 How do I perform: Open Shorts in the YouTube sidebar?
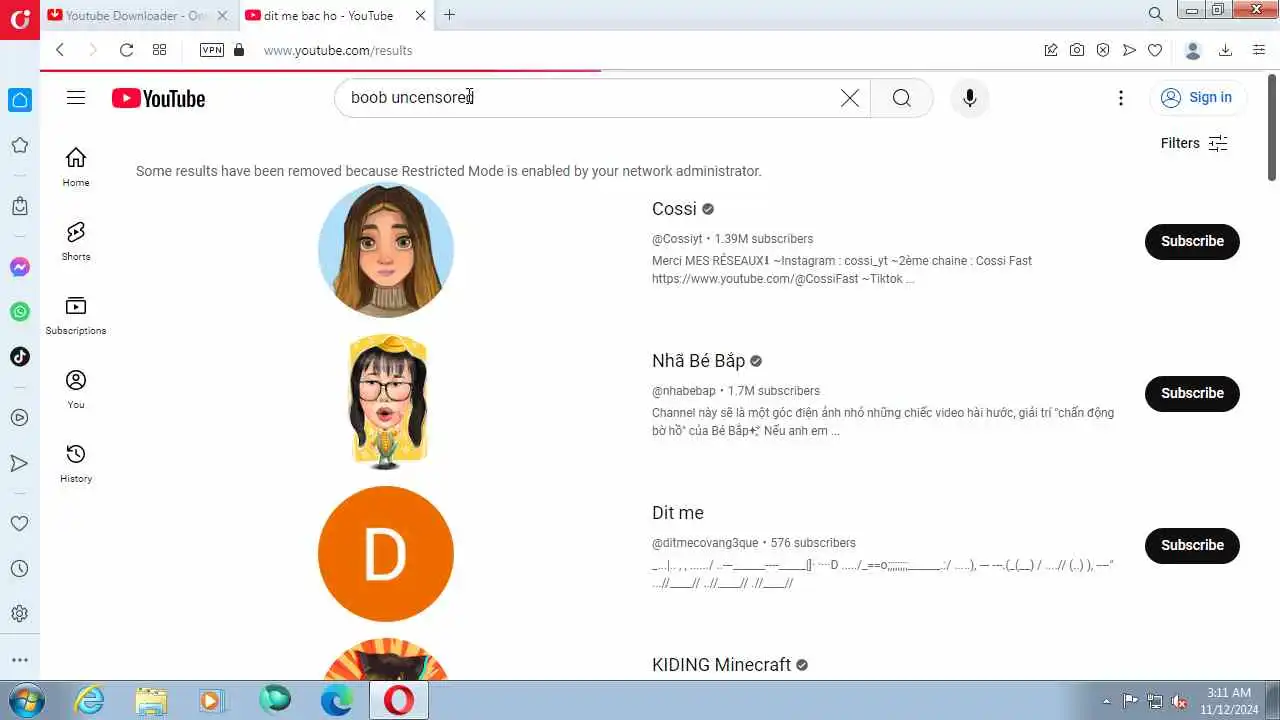(x=76, y=240)
